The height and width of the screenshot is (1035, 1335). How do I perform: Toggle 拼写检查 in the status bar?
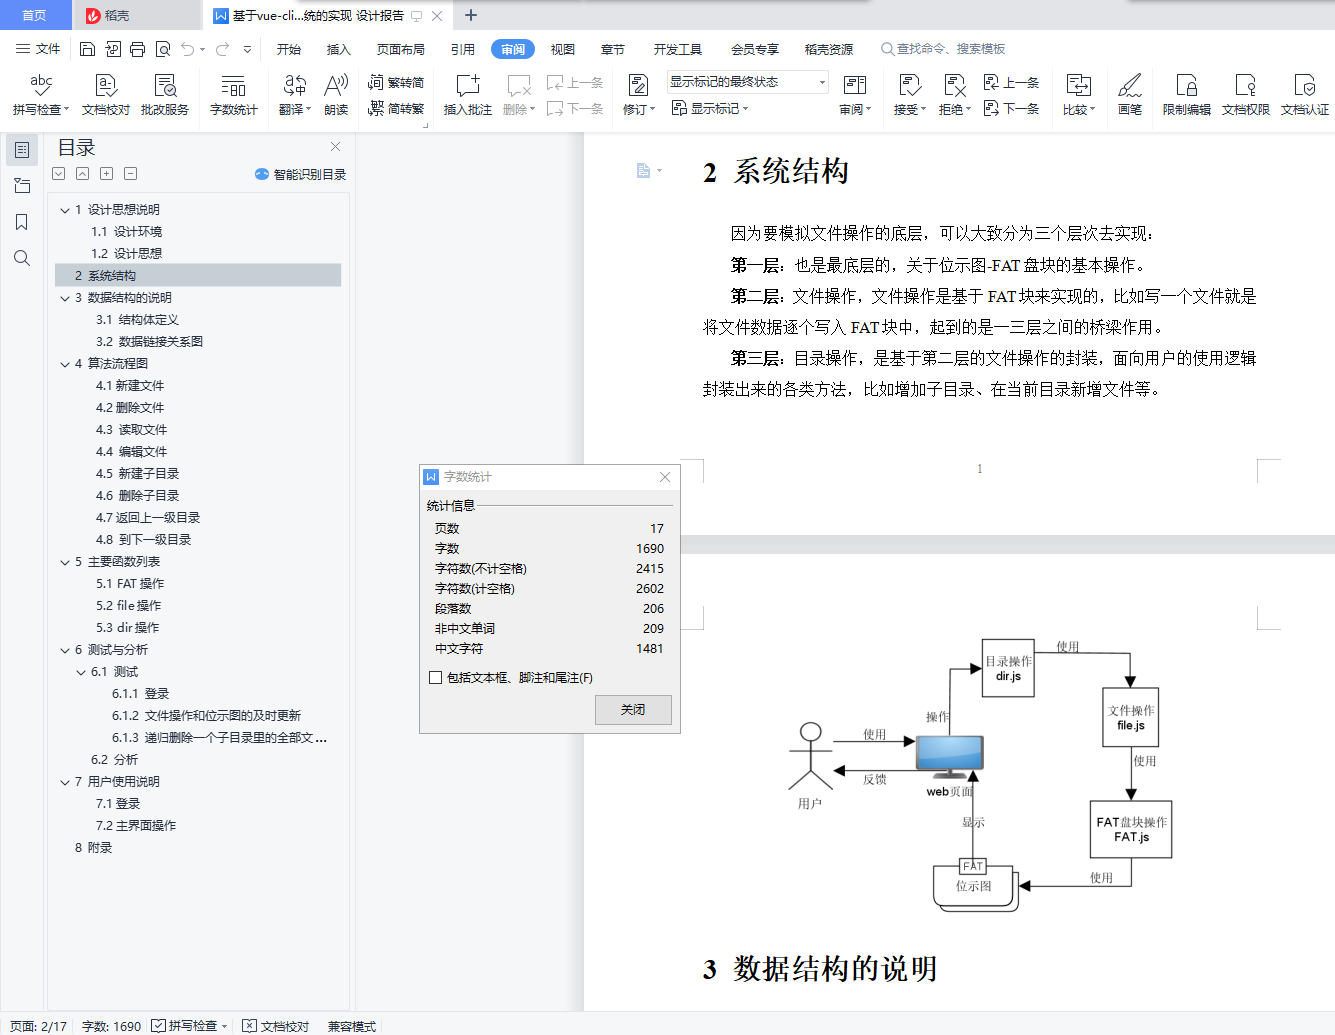pyautogui.click(x=191, y=1026)
